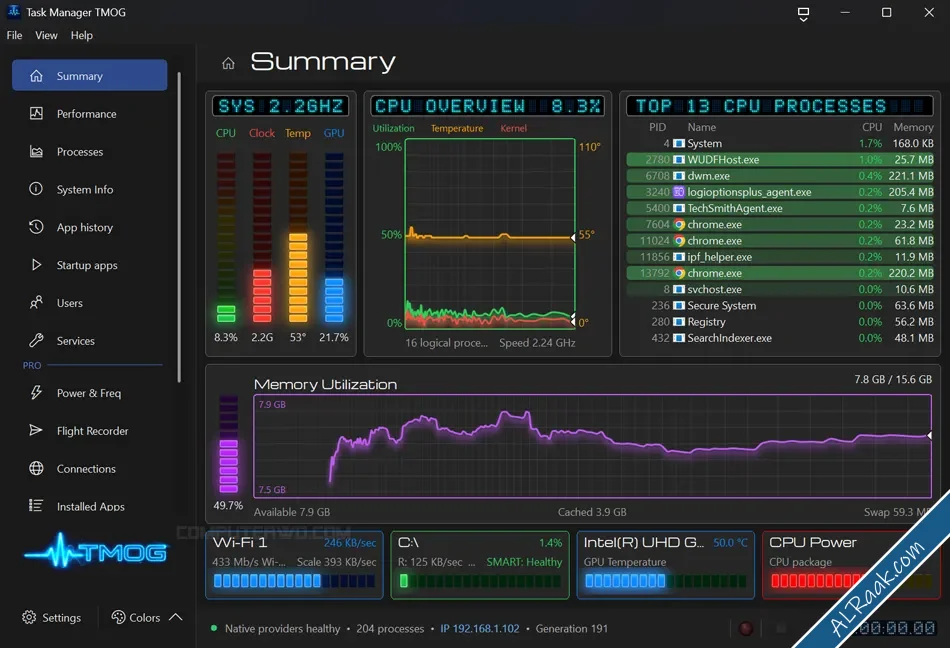Select TechSmithAgent.exe process
950x648 pixels.
click(x=780, y=208)
